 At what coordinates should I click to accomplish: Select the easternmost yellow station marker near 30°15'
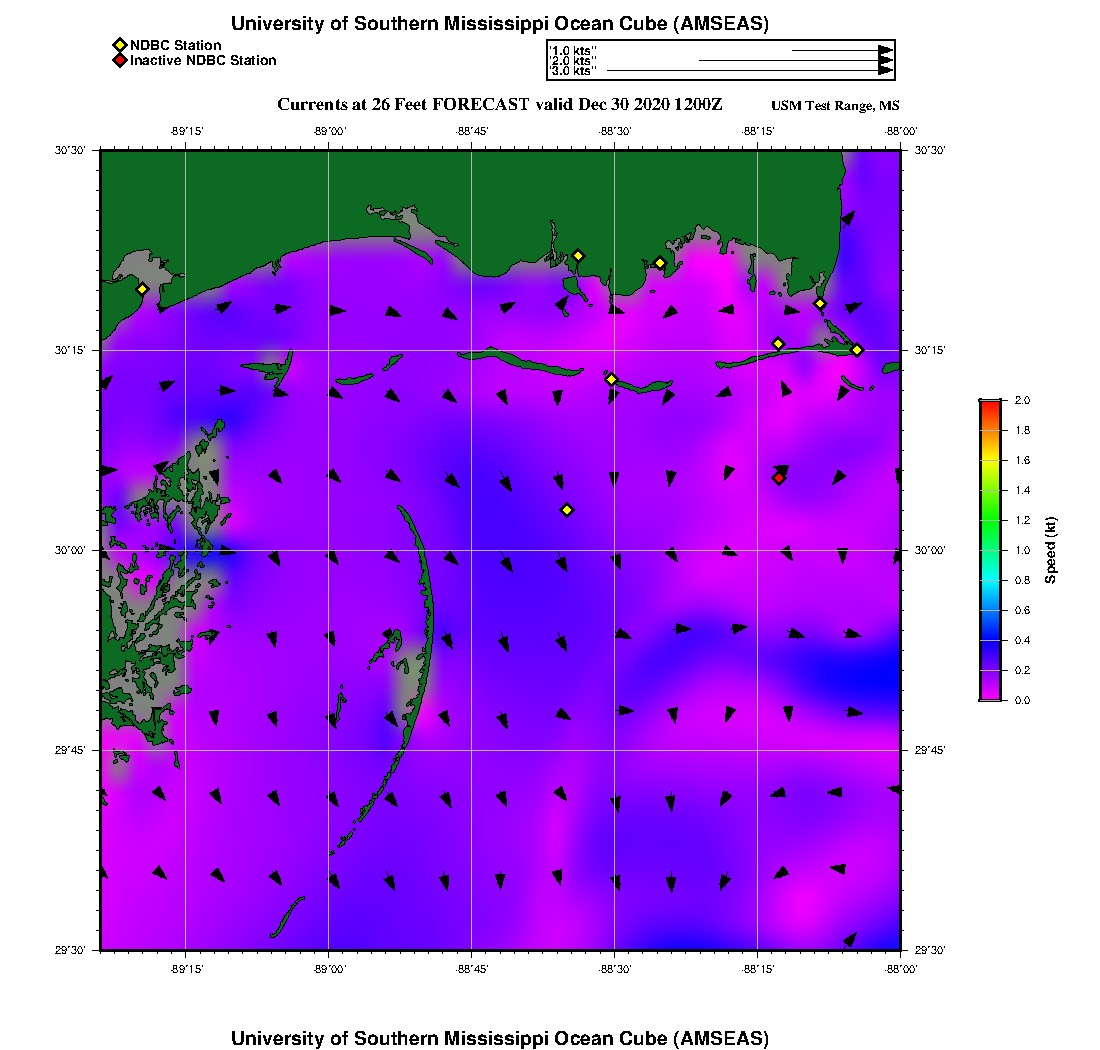point(857,349)
